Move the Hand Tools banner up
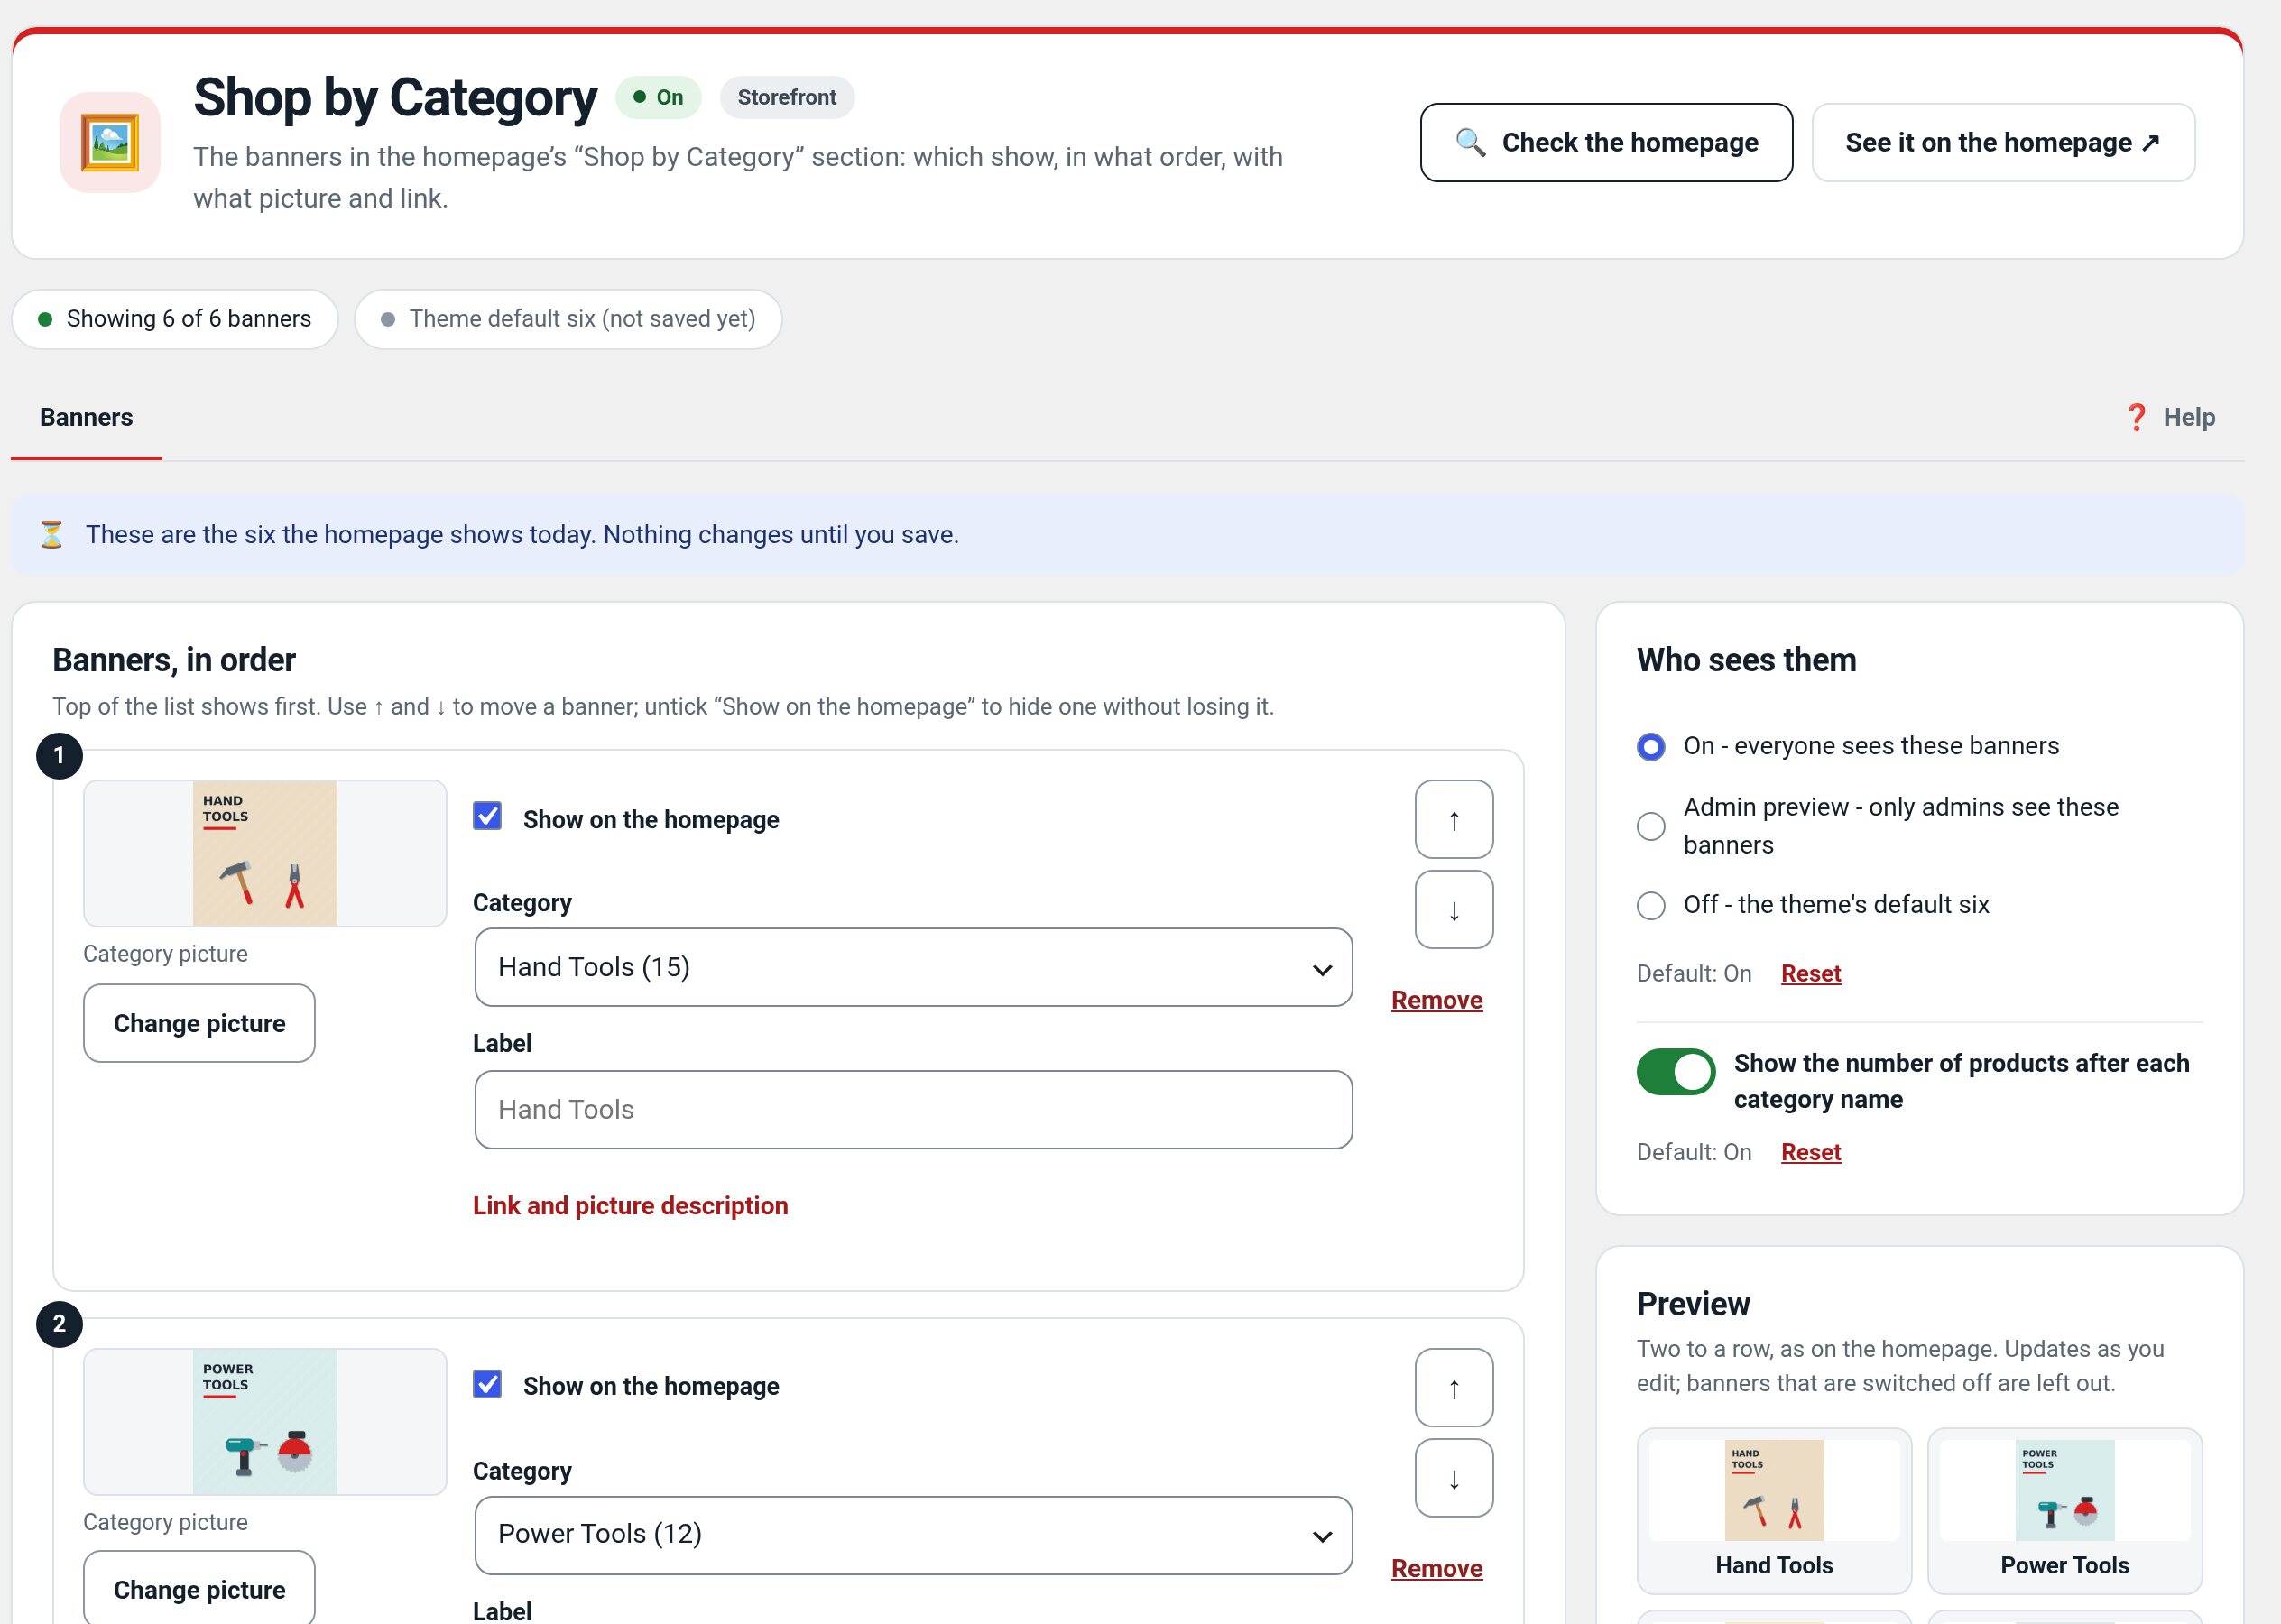 pos(1453,819)
